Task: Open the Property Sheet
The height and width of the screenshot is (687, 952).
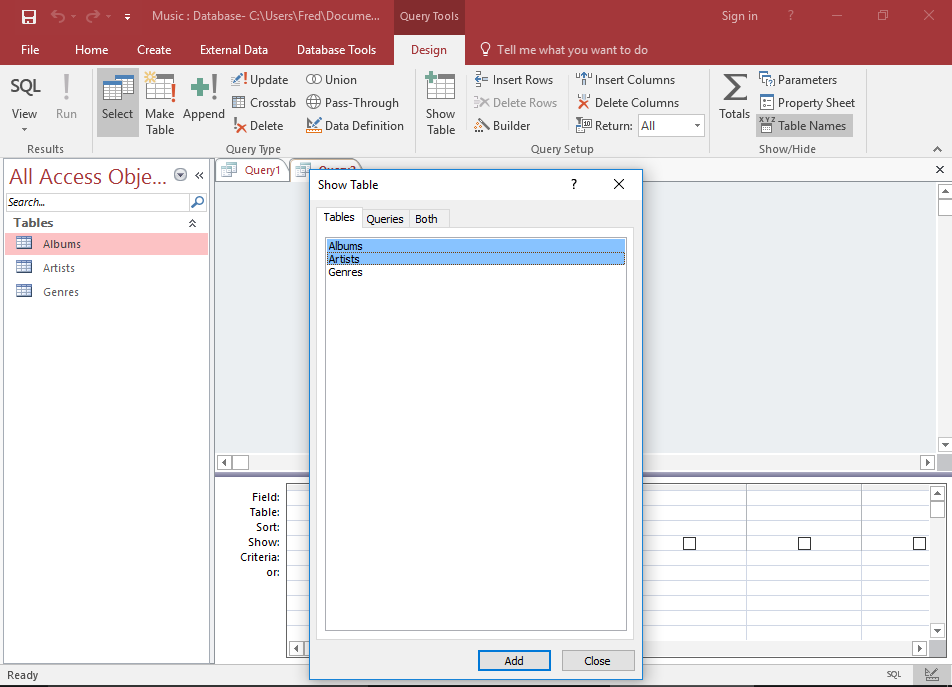Action: click(807, 103)
